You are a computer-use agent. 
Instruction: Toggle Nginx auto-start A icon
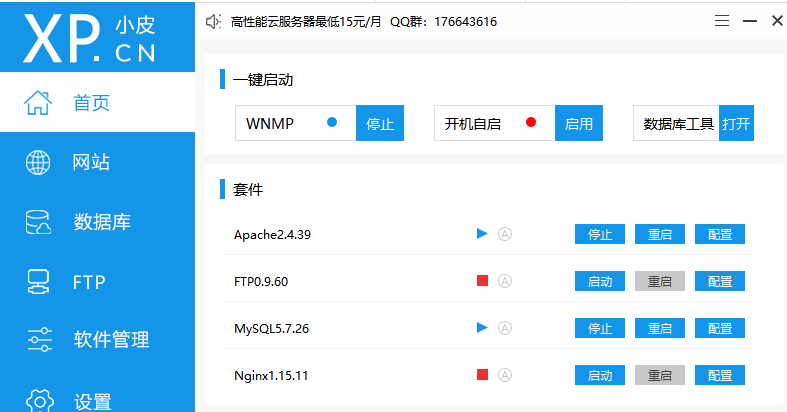(505, 375)
